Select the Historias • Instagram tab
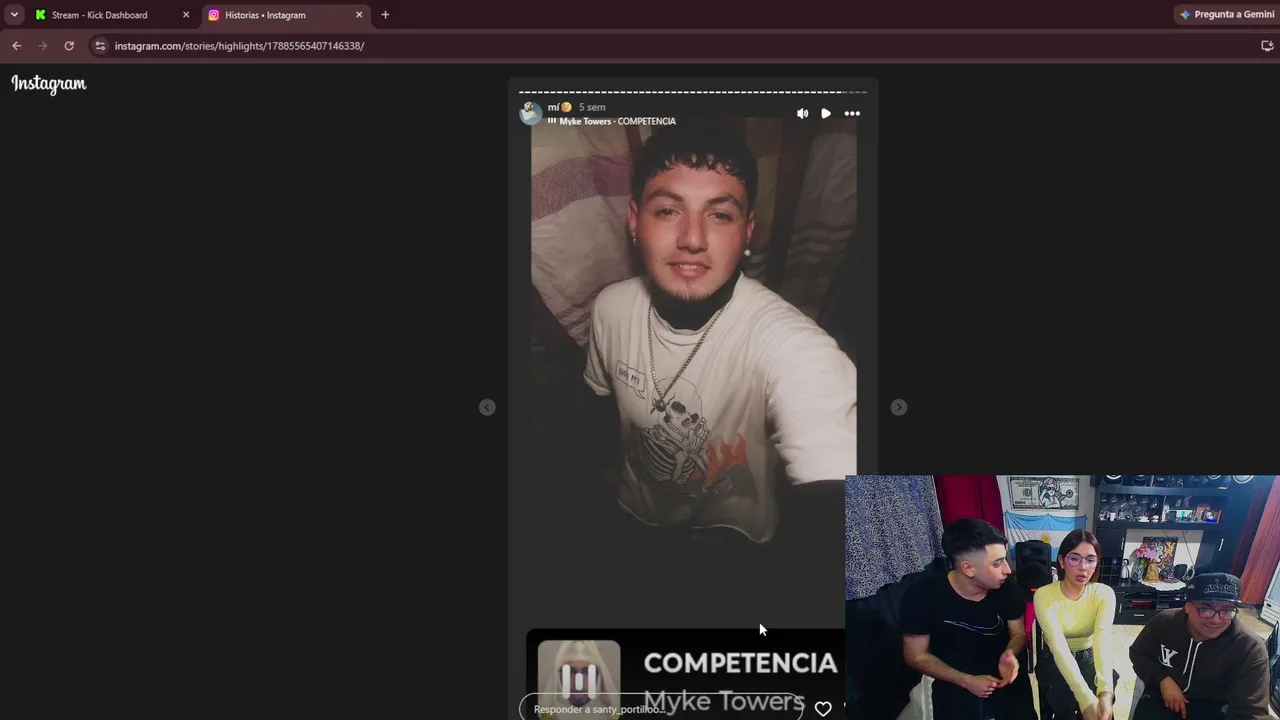Viewport: 1280px width, 720px height. point(285,15)
